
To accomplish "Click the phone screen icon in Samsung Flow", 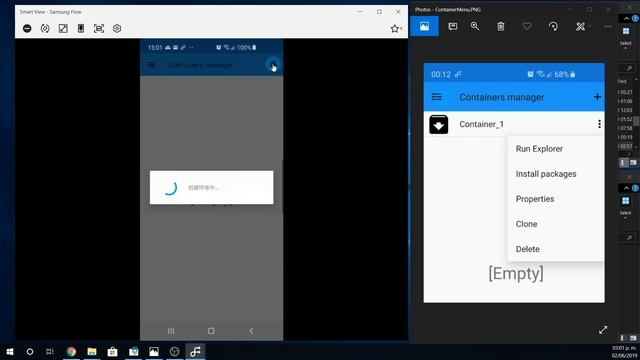I will click(x=81, y=29).
